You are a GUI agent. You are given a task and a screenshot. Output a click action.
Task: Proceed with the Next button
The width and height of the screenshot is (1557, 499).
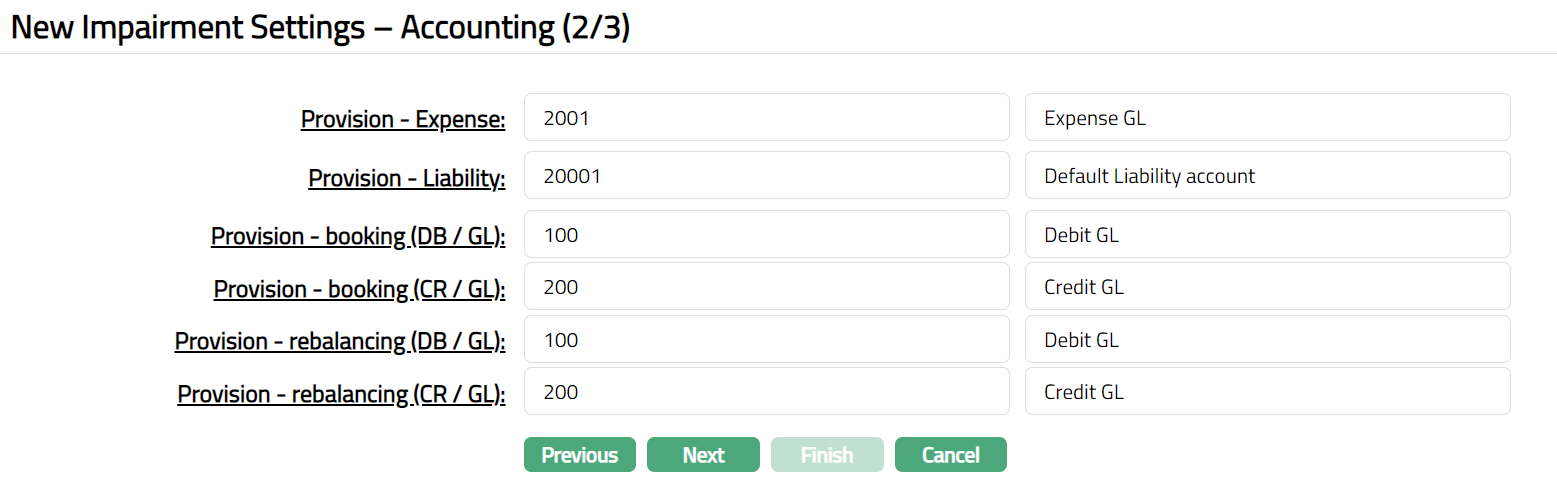(703, 455)
